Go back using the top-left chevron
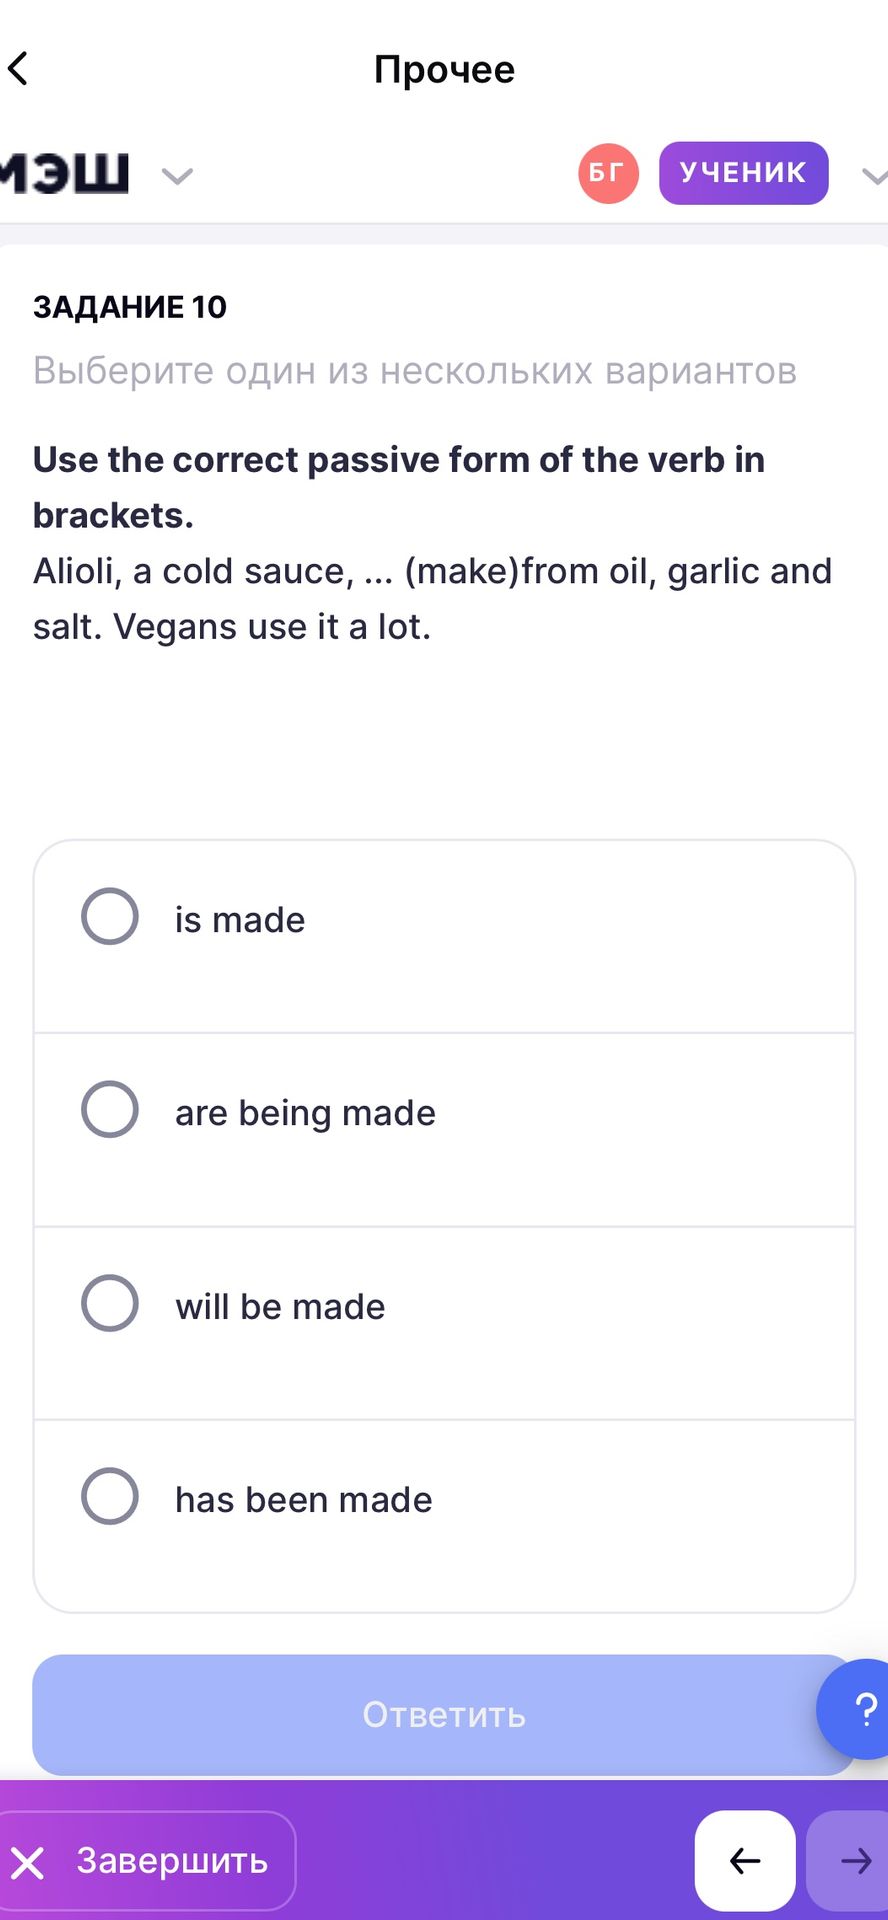The image size is (888, 1920). pos(18,69)
